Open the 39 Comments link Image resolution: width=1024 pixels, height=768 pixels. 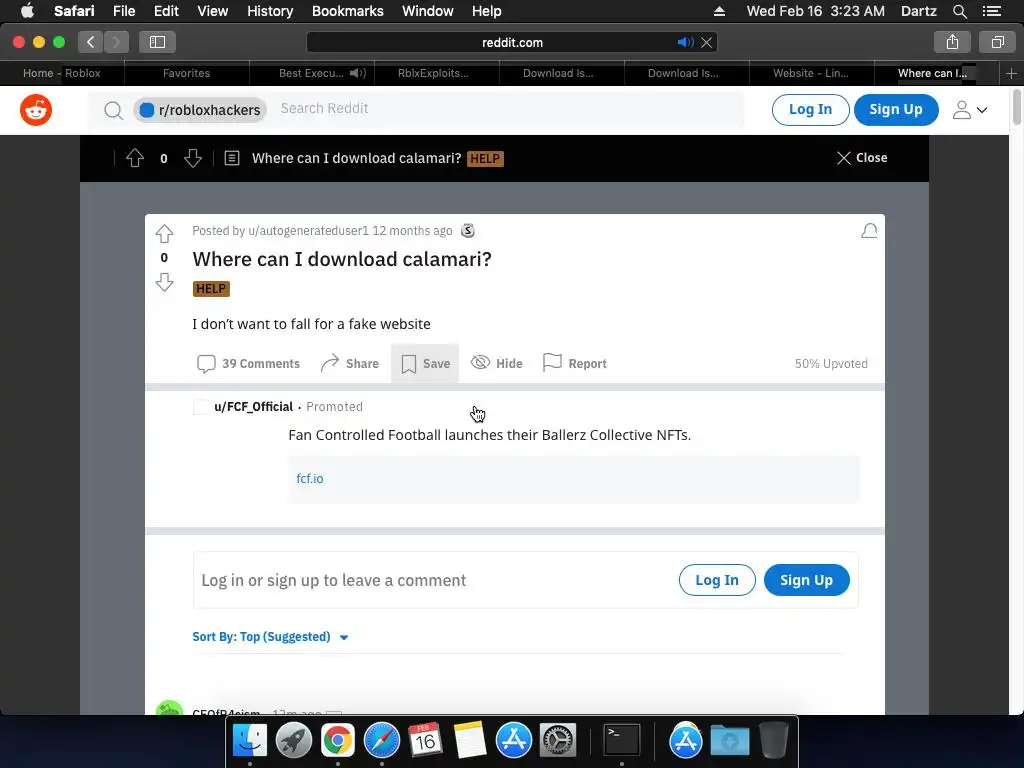coord(248,363)
